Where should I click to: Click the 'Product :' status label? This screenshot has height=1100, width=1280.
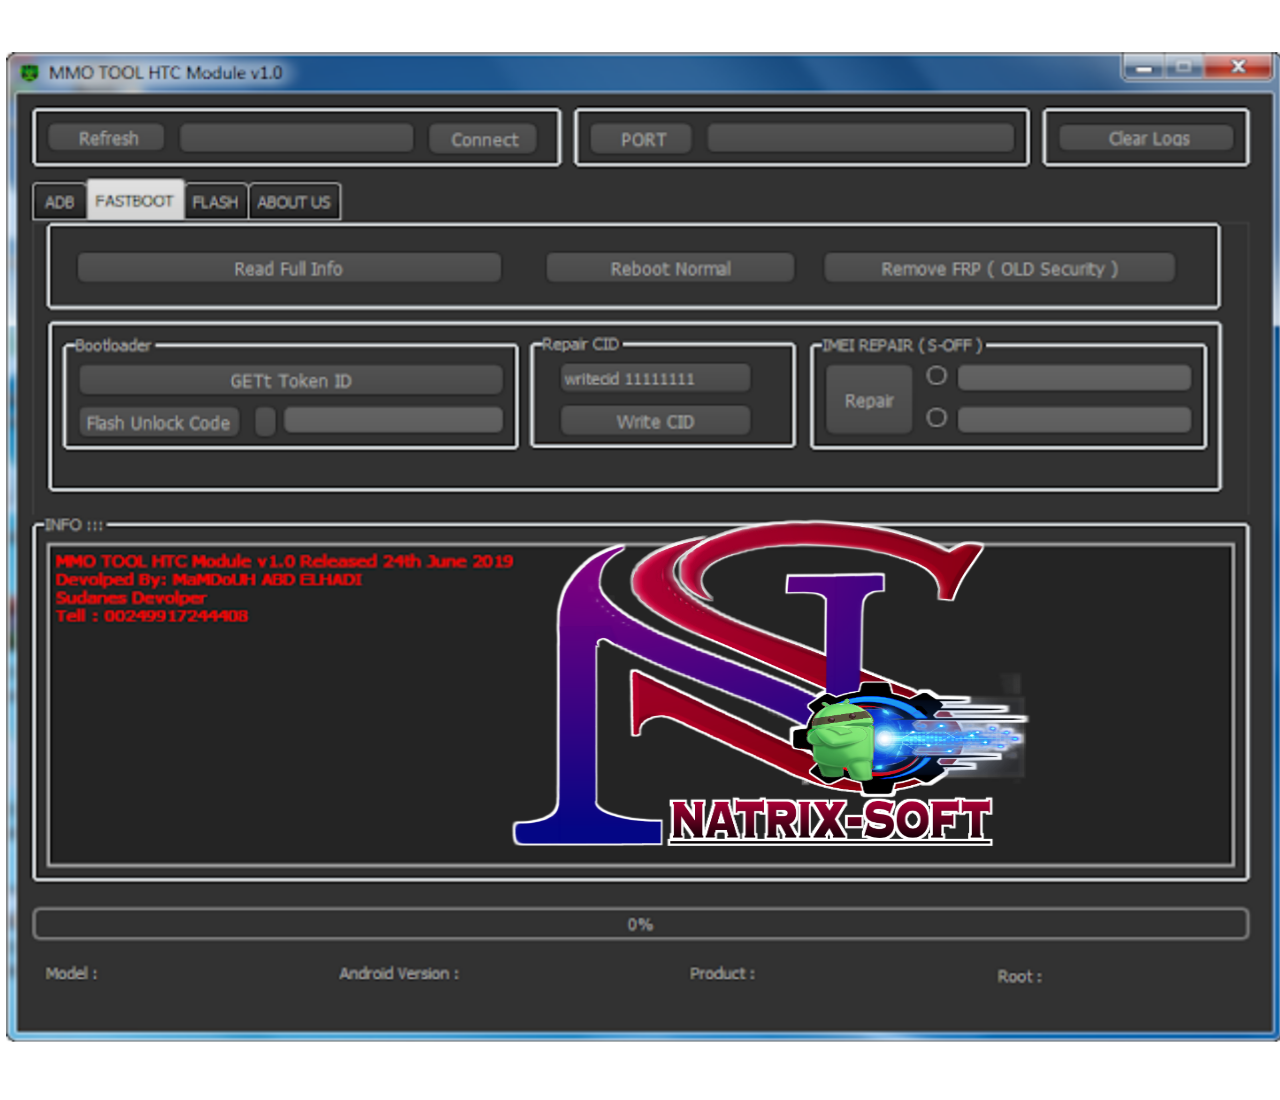[x=722, y=973]
